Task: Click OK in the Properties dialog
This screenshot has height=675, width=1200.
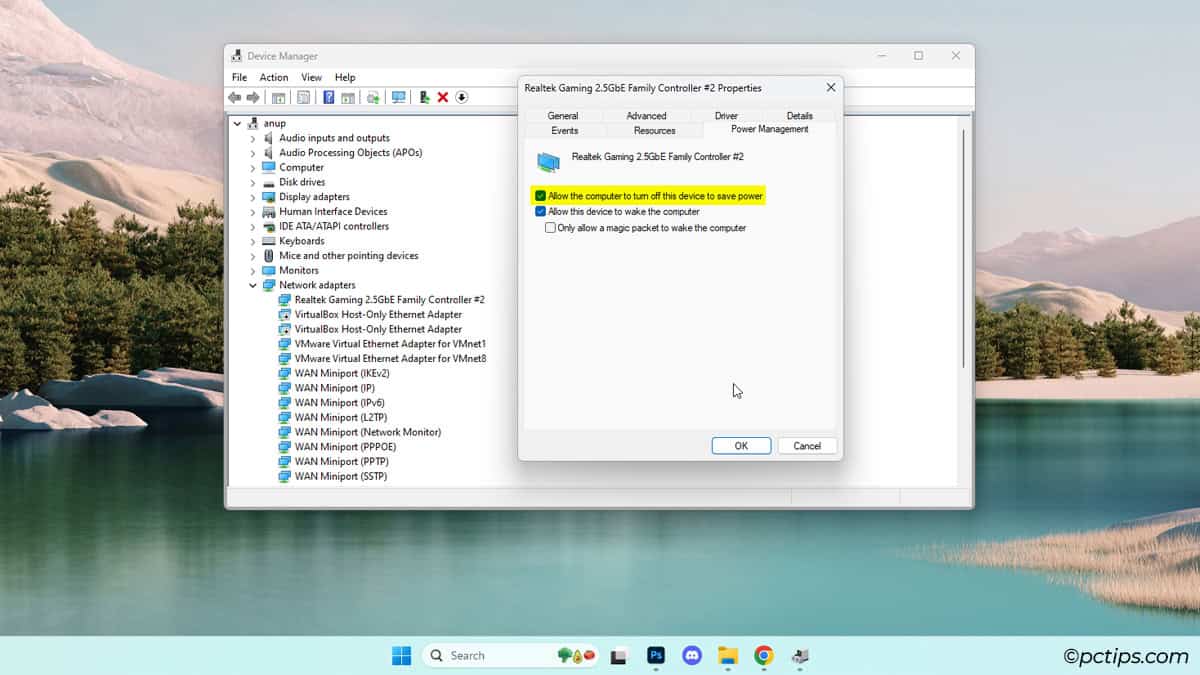Action: pos(741,446)
